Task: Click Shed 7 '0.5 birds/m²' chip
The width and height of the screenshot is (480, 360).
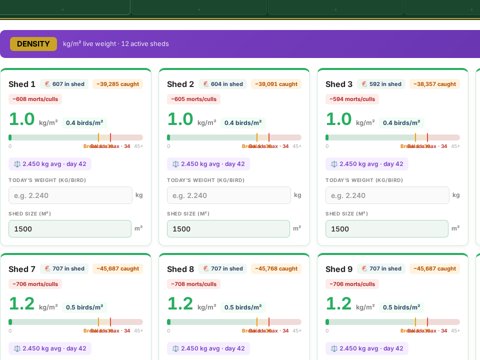Action: pos(84,307)
